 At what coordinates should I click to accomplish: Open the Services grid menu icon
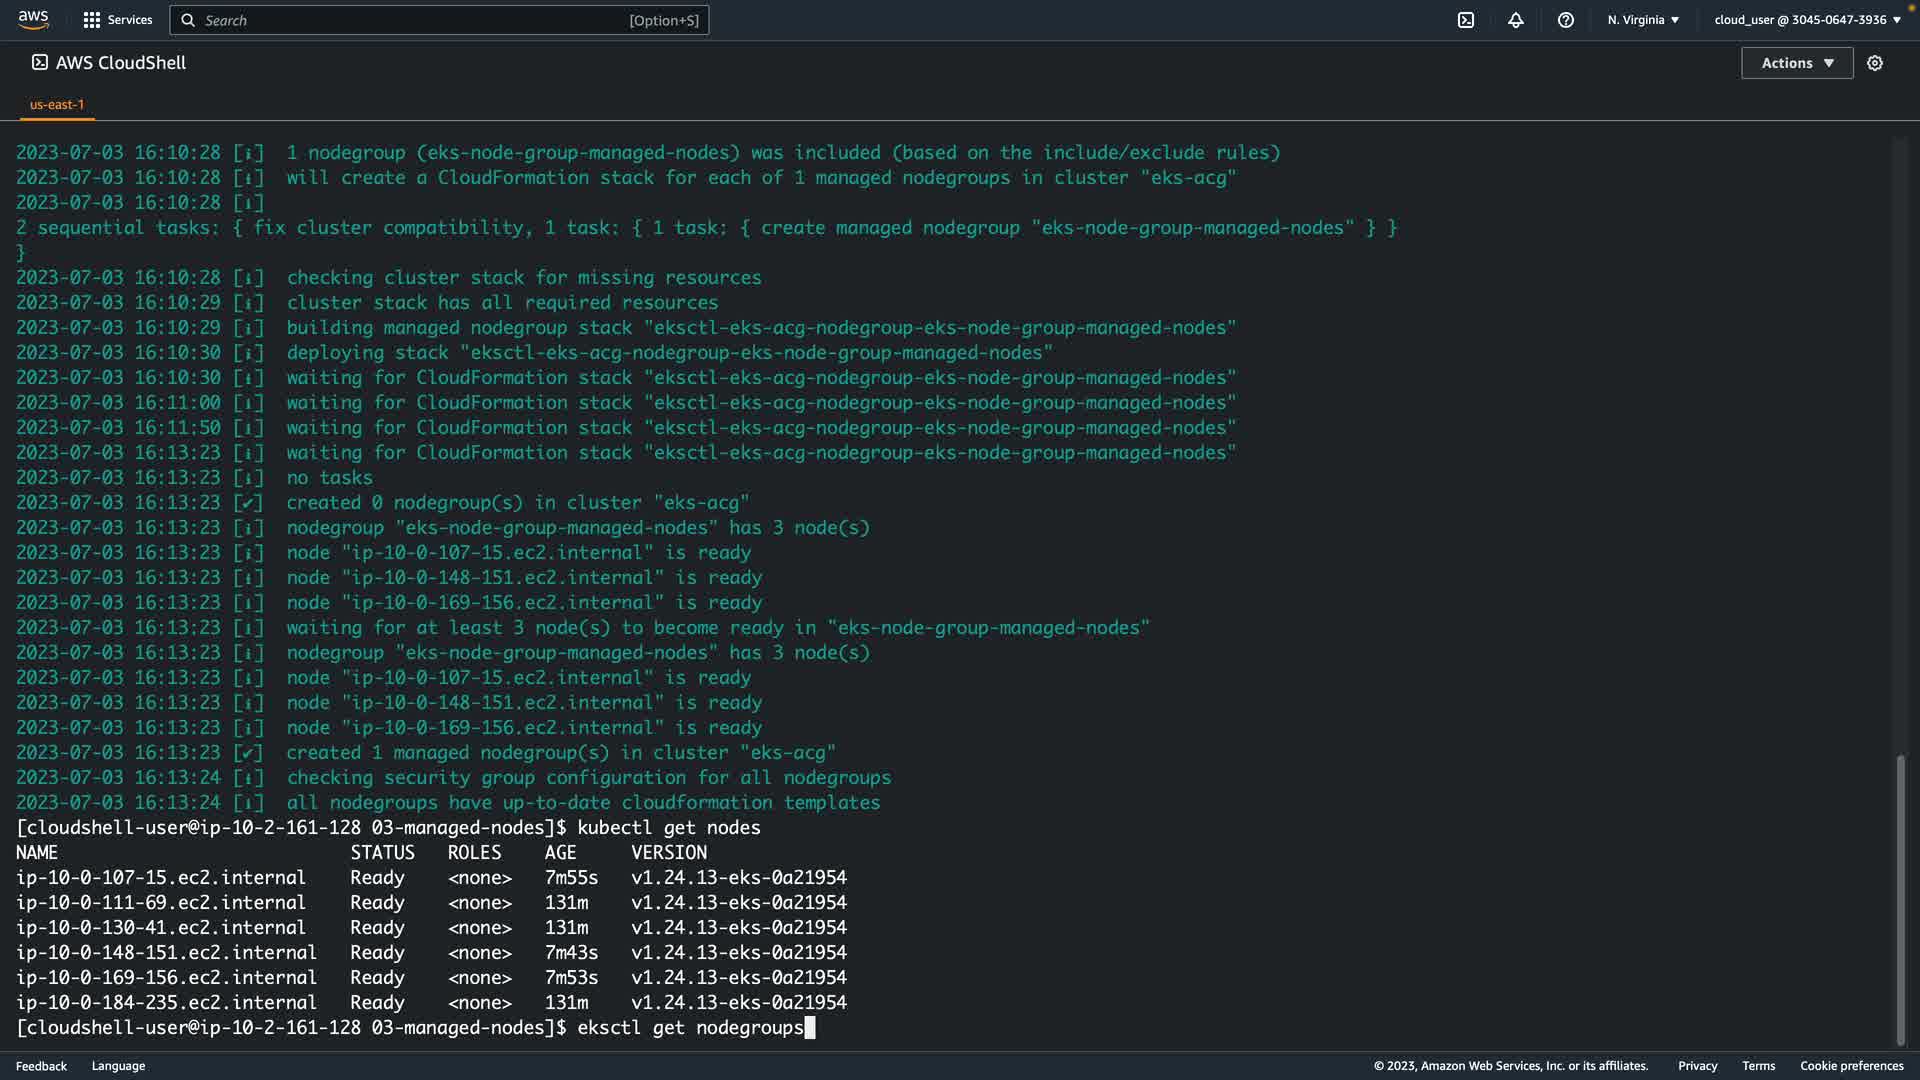pyautogui.click(x=92, y=20)
